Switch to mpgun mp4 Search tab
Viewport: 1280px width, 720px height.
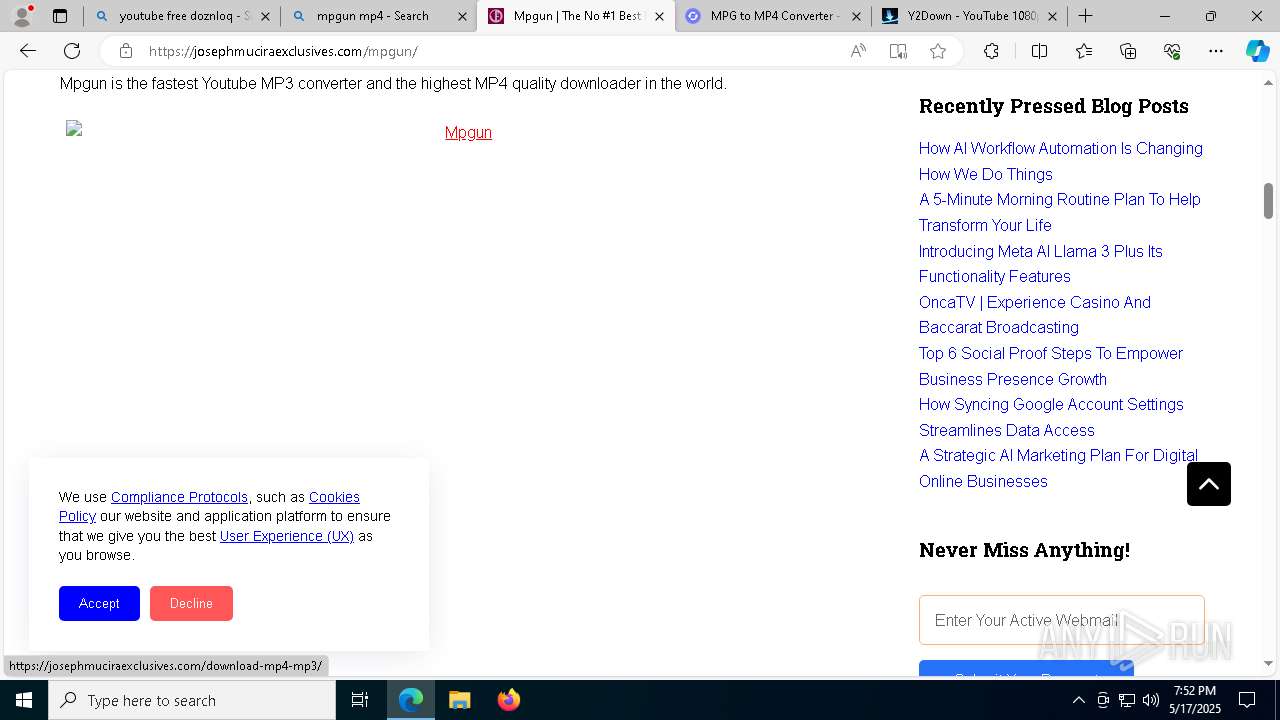[379, 16]
